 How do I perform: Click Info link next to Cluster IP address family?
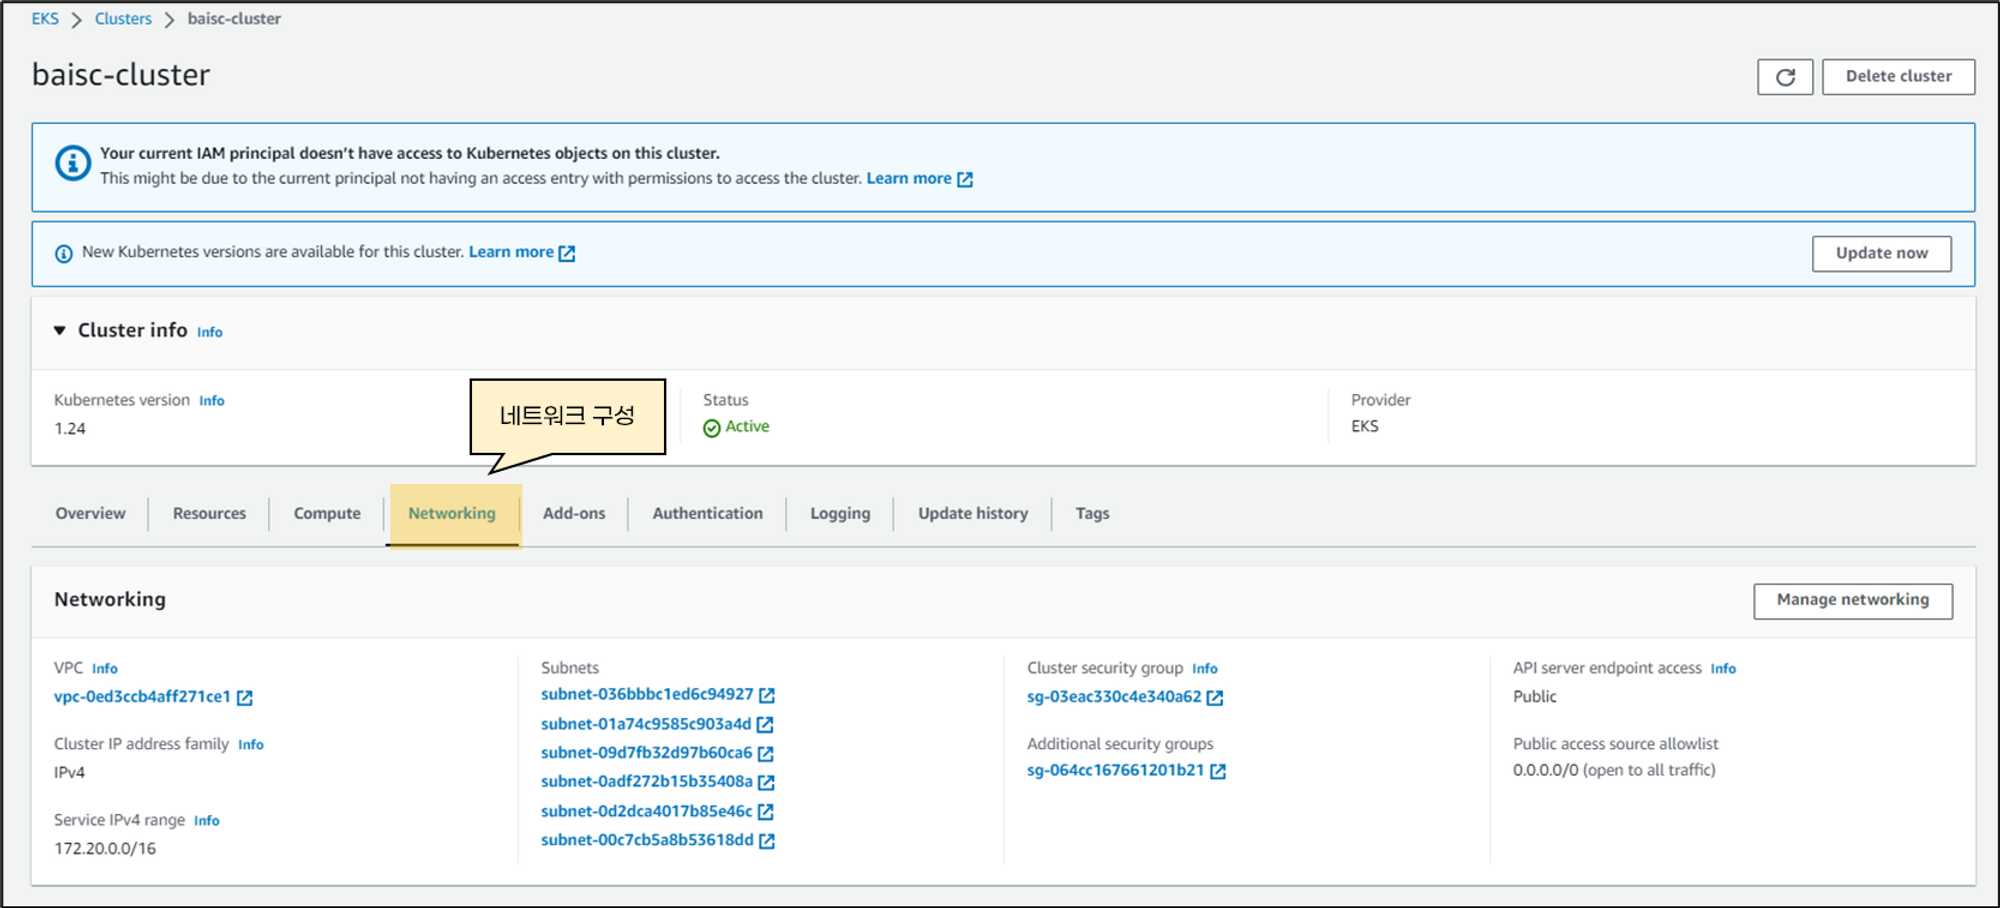click(251, 745)
